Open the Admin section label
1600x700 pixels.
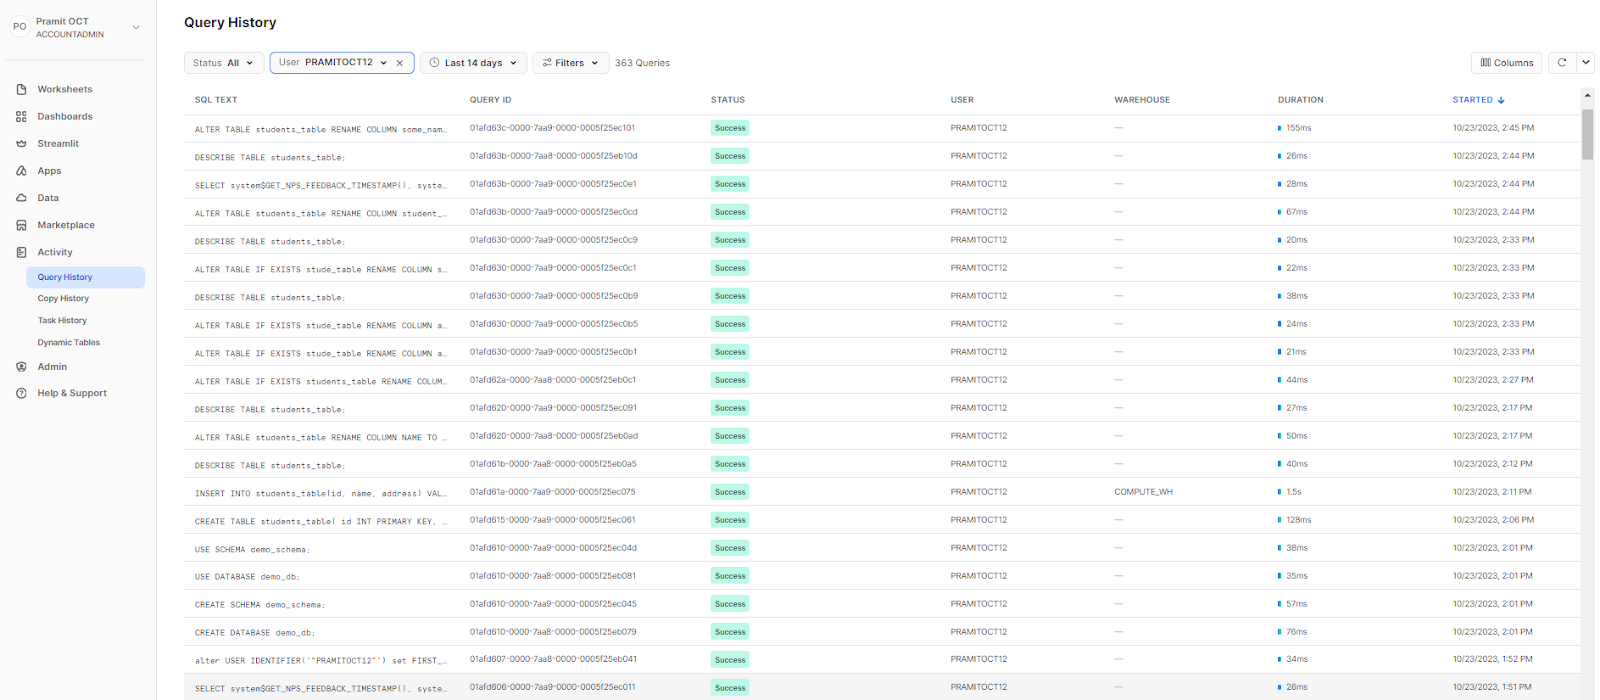(x=52, y=367)
